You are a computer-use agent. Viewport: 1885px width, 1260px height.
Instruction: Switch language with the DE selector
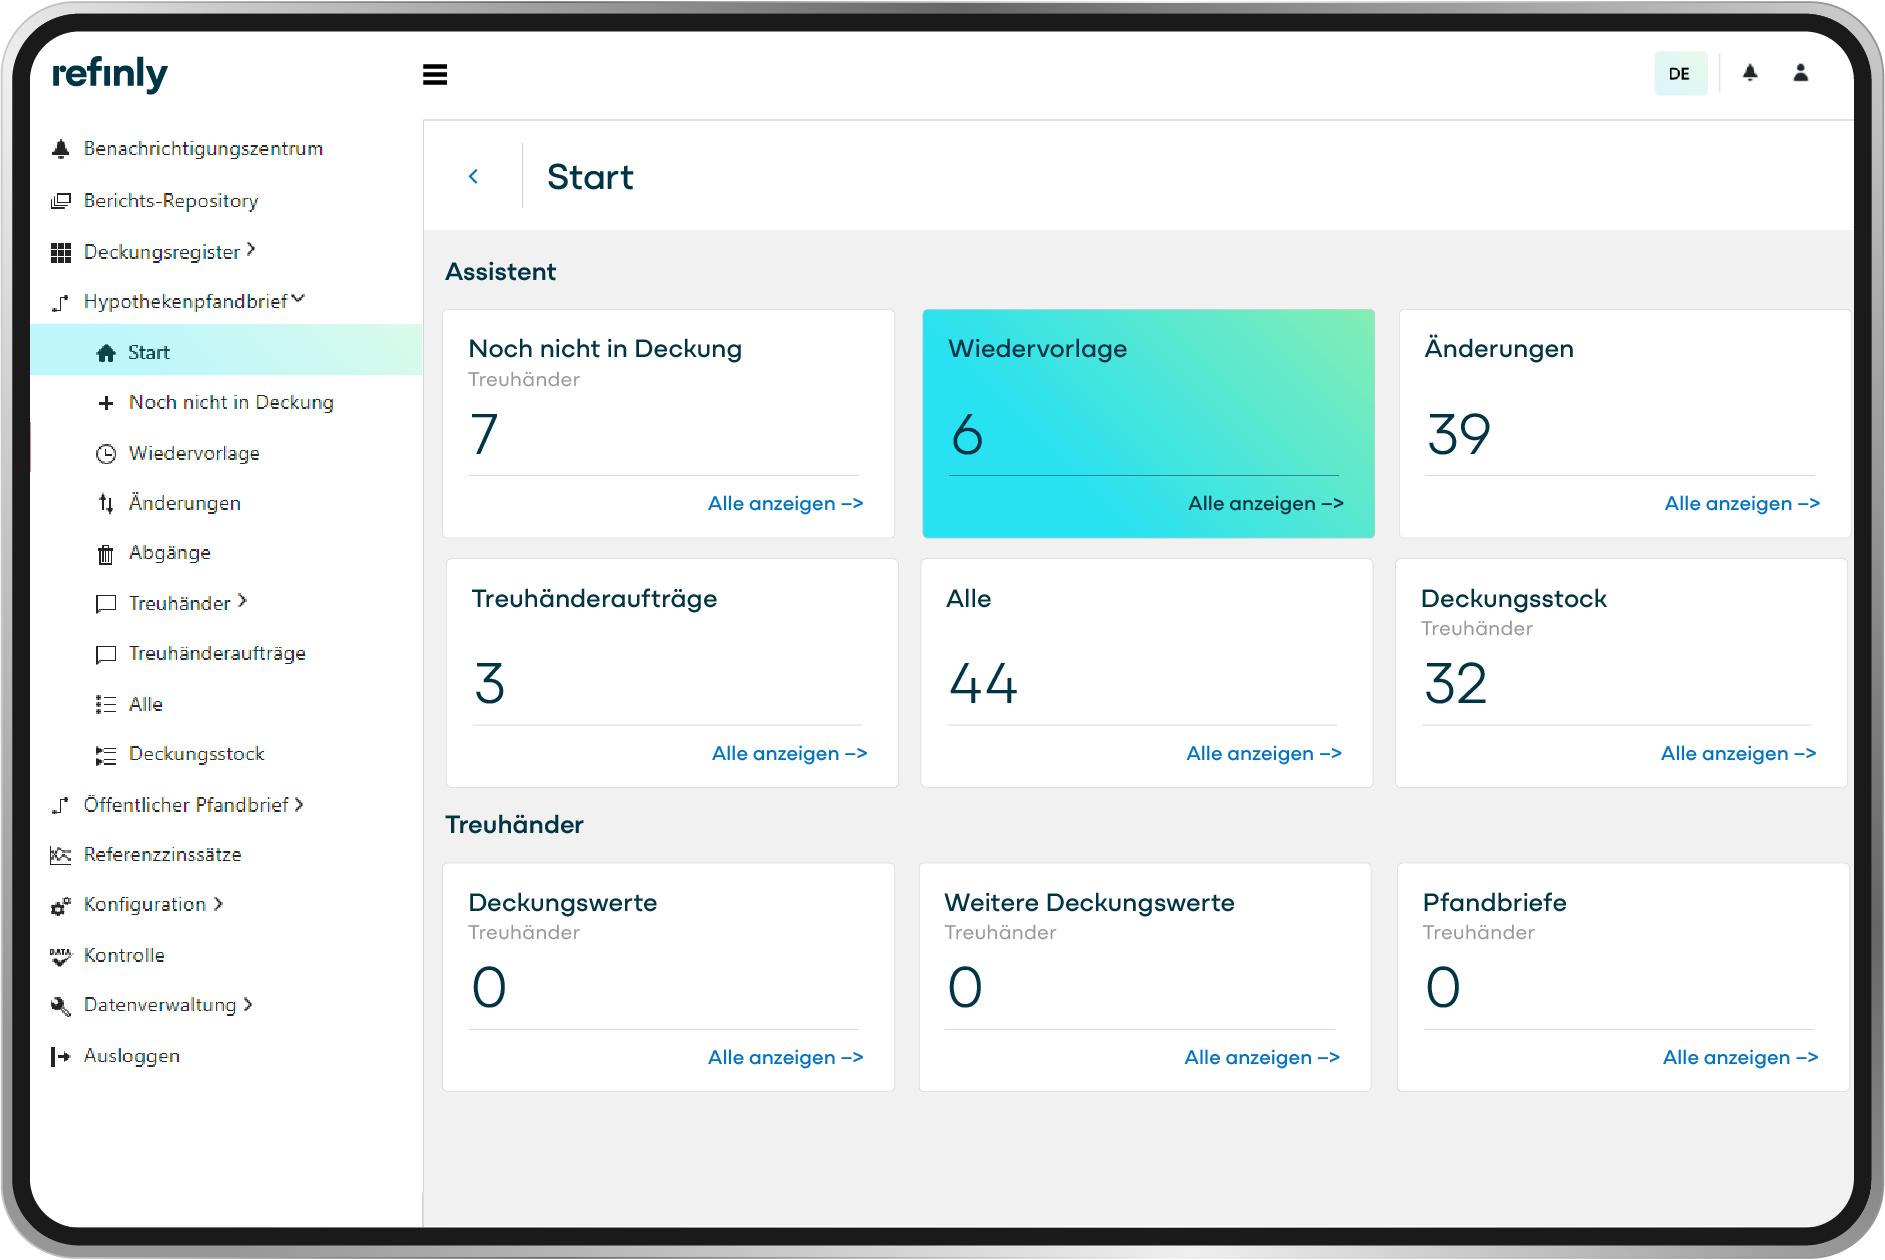click(x=1680, y=73)
